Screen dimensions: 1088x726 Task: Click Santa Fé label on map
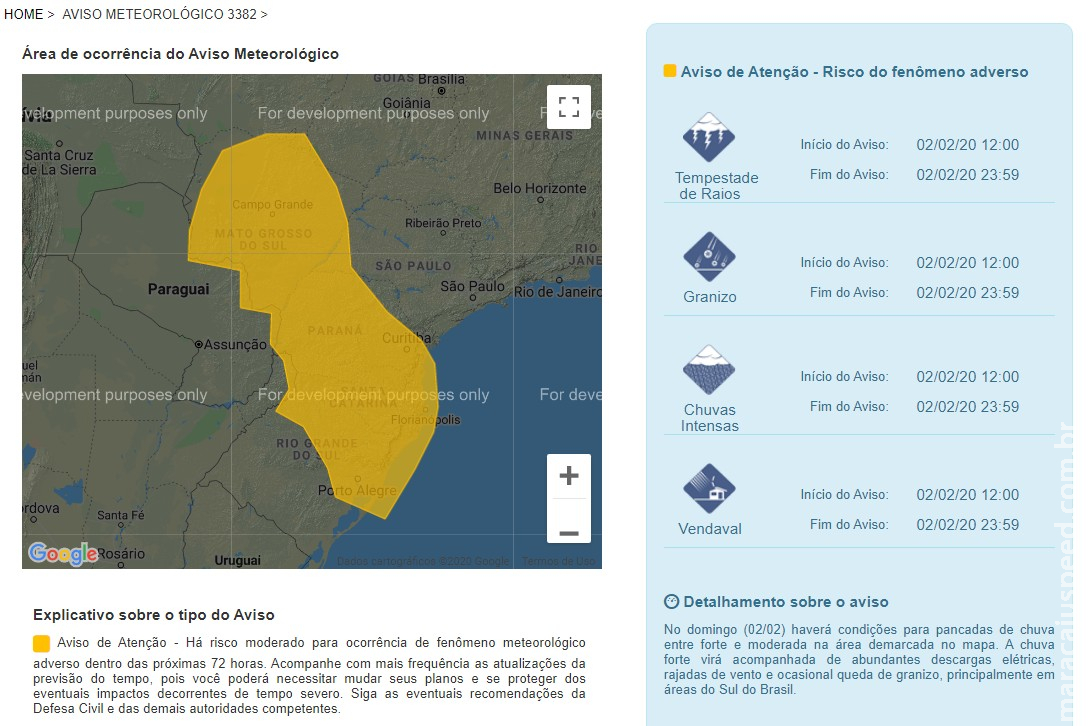coord(121,515)
